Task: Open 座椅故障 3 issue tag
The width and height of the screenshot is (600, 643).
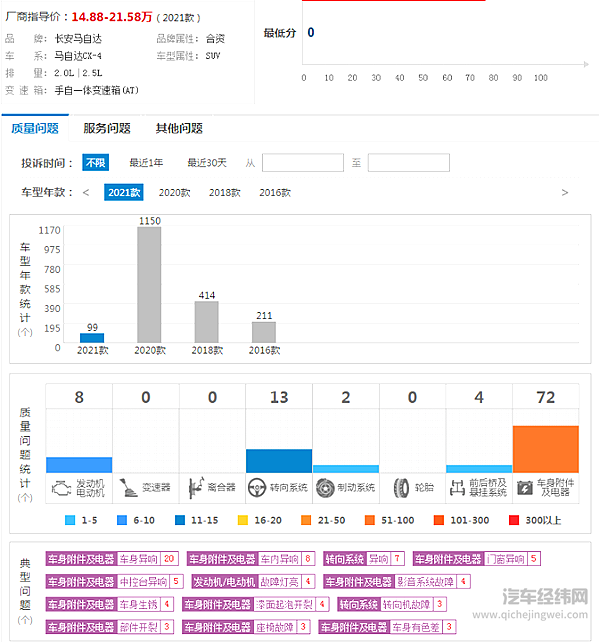Action: click(x=246, y=627)
